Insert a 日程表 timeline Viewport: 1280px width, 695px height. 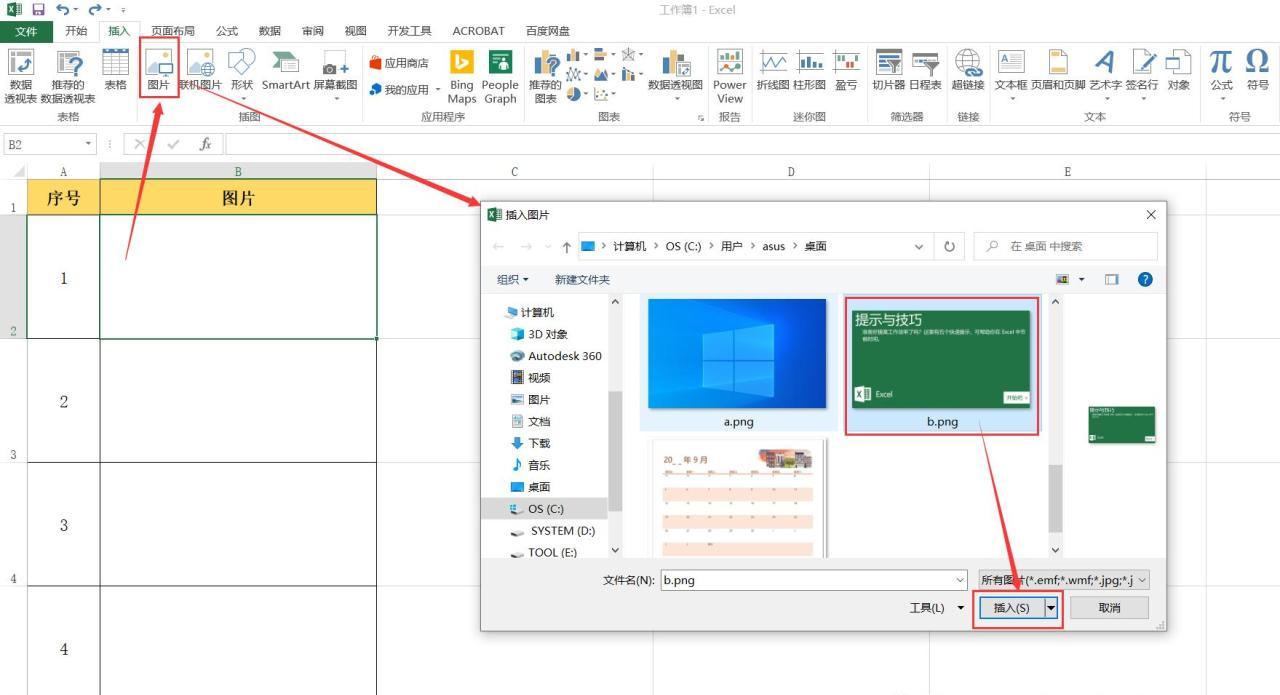click(x=925, y=70)
